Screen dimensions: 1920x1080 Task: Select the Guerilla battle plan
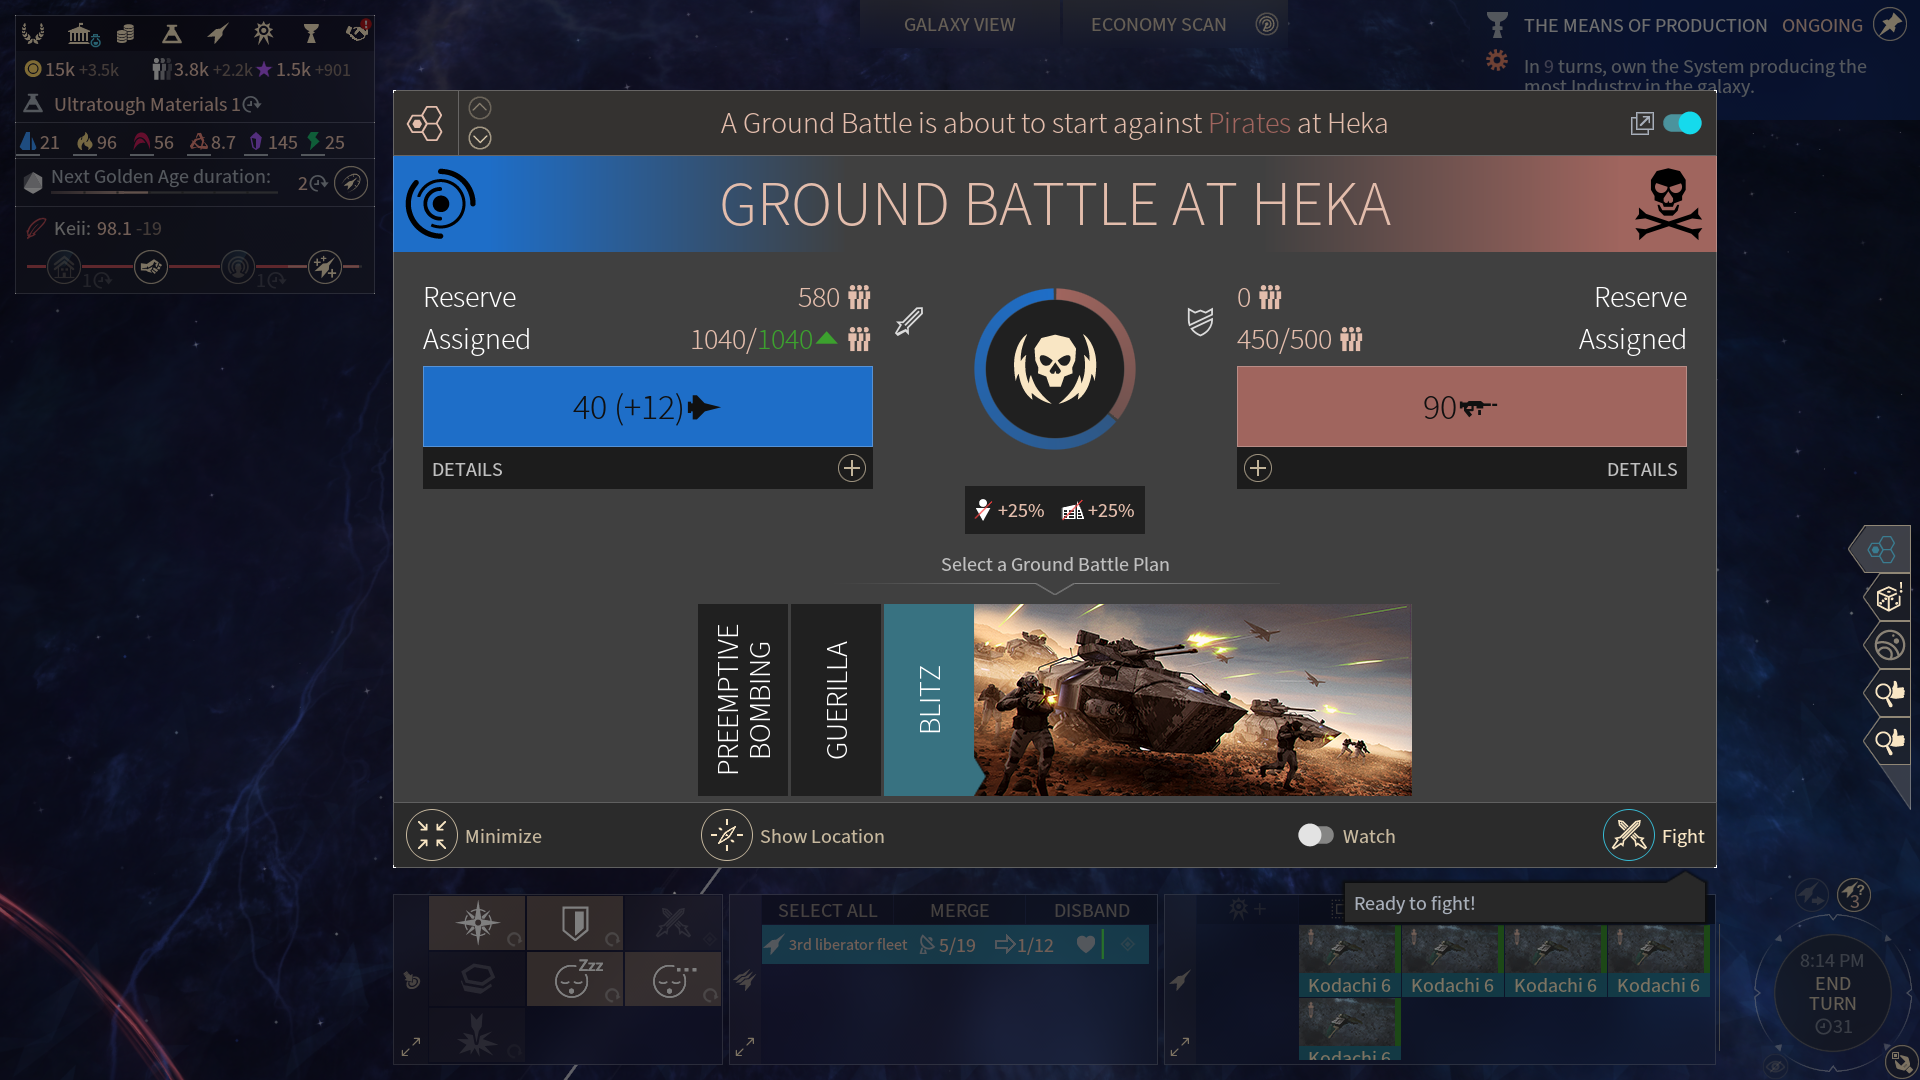[836, 699]
